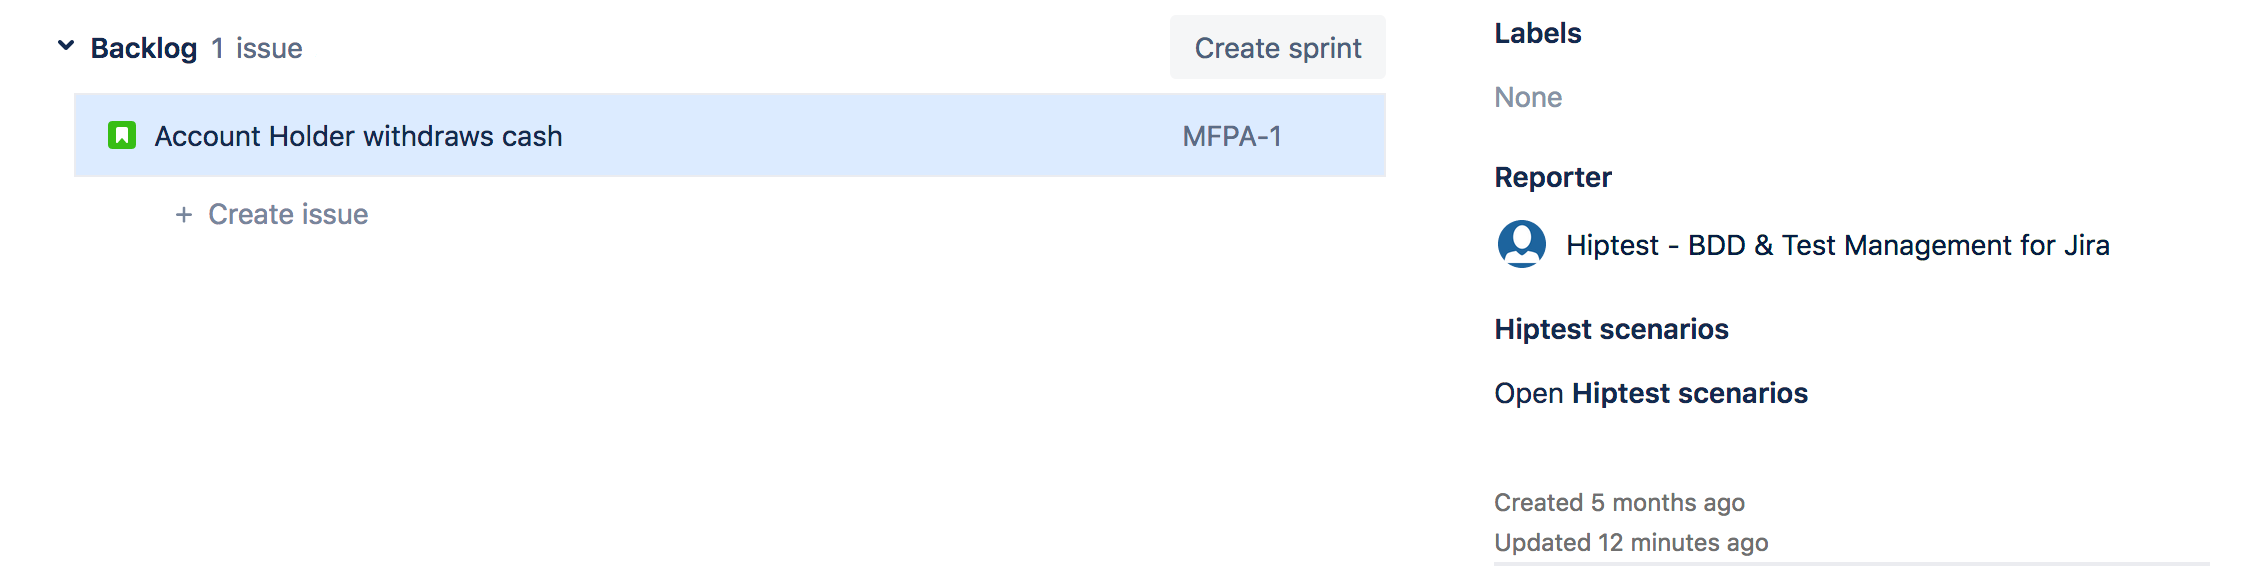
Task: Click the divider line below Updated timestamp
Action: tap(1852, 564)
